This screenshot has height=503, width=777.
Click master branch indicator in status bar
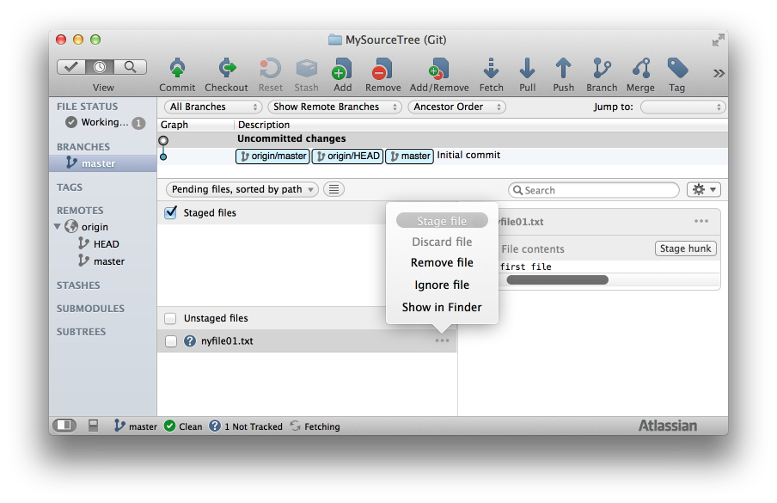136,426
